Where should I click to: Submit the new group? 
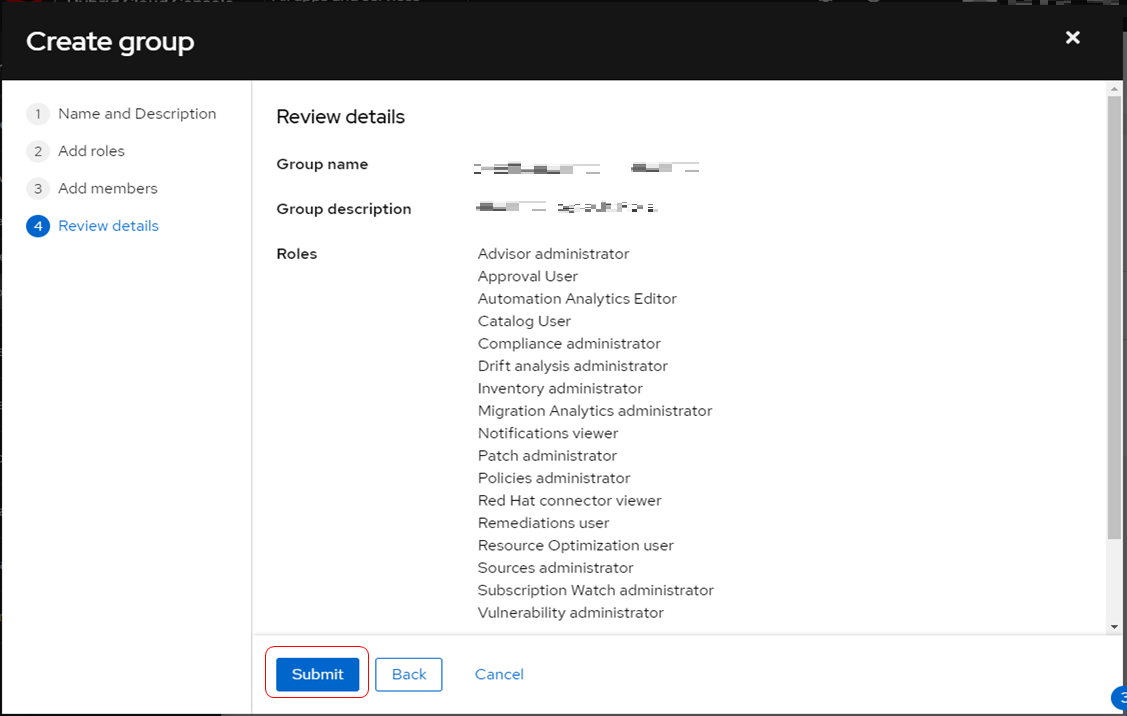tap(317, 674)
